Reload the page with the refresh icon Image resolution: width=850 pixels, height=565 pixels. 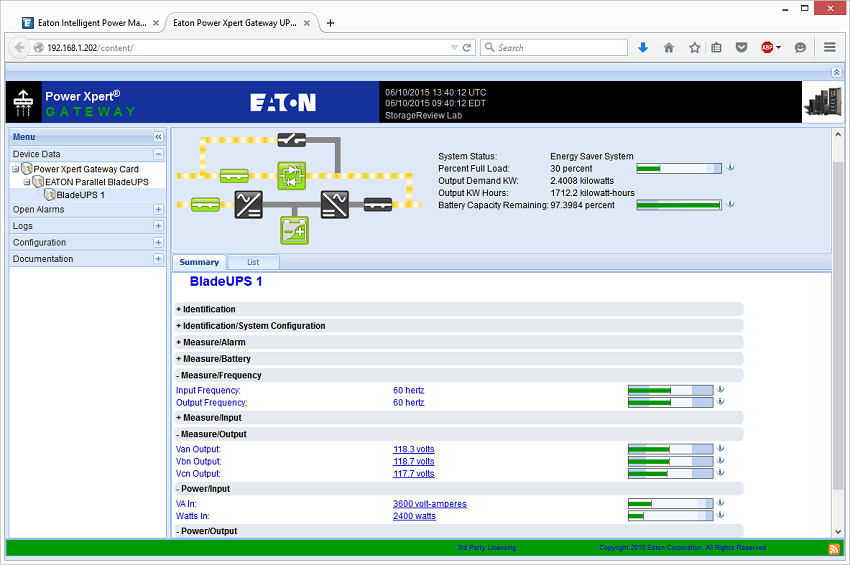point(467,48)
